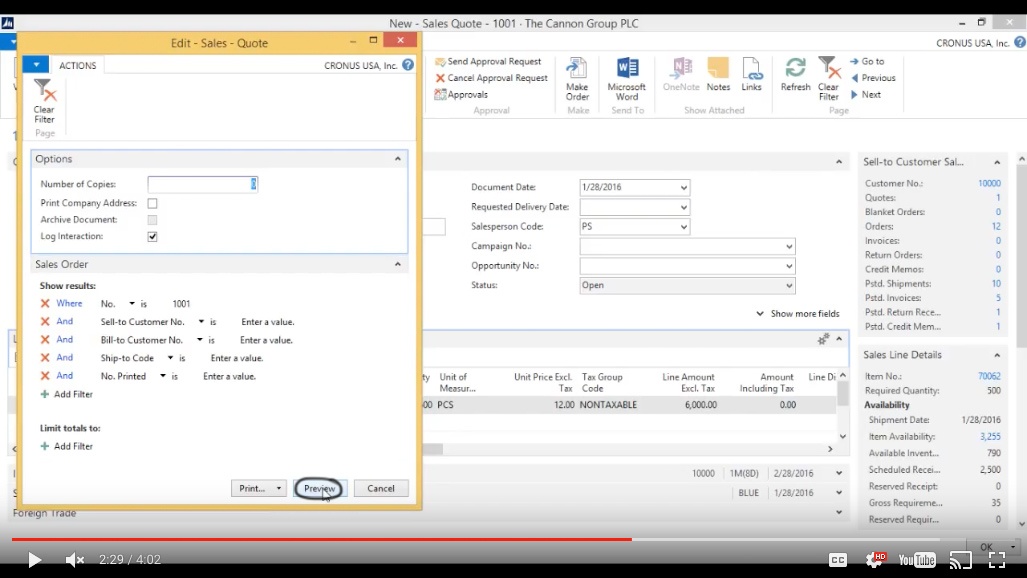The width and height of the screenshot is (1027, 578).
Task: Open Campaign No. dropdown
Action: coord(789,246)
